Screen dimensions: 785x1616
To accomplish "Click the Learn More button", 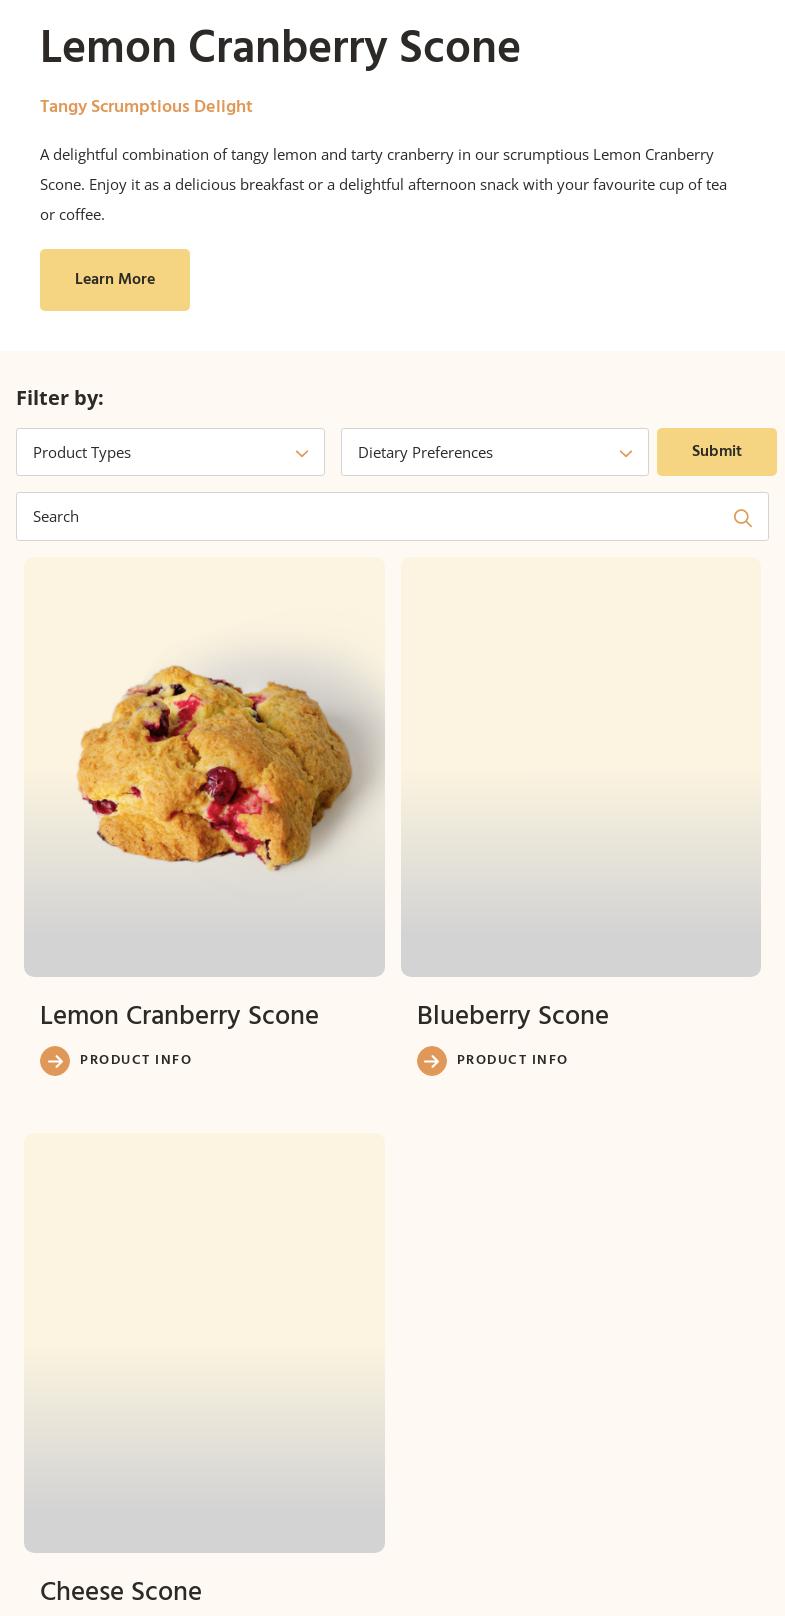I will pos(115,280).
